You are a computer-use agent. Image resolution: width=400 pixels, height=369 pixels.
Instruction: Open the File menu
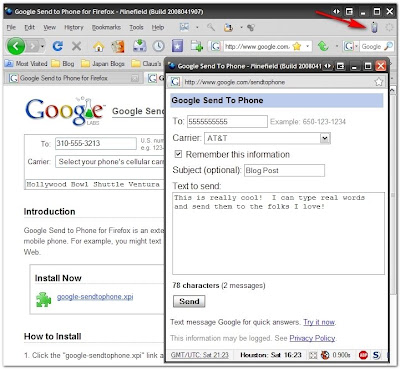pos(11,27)
